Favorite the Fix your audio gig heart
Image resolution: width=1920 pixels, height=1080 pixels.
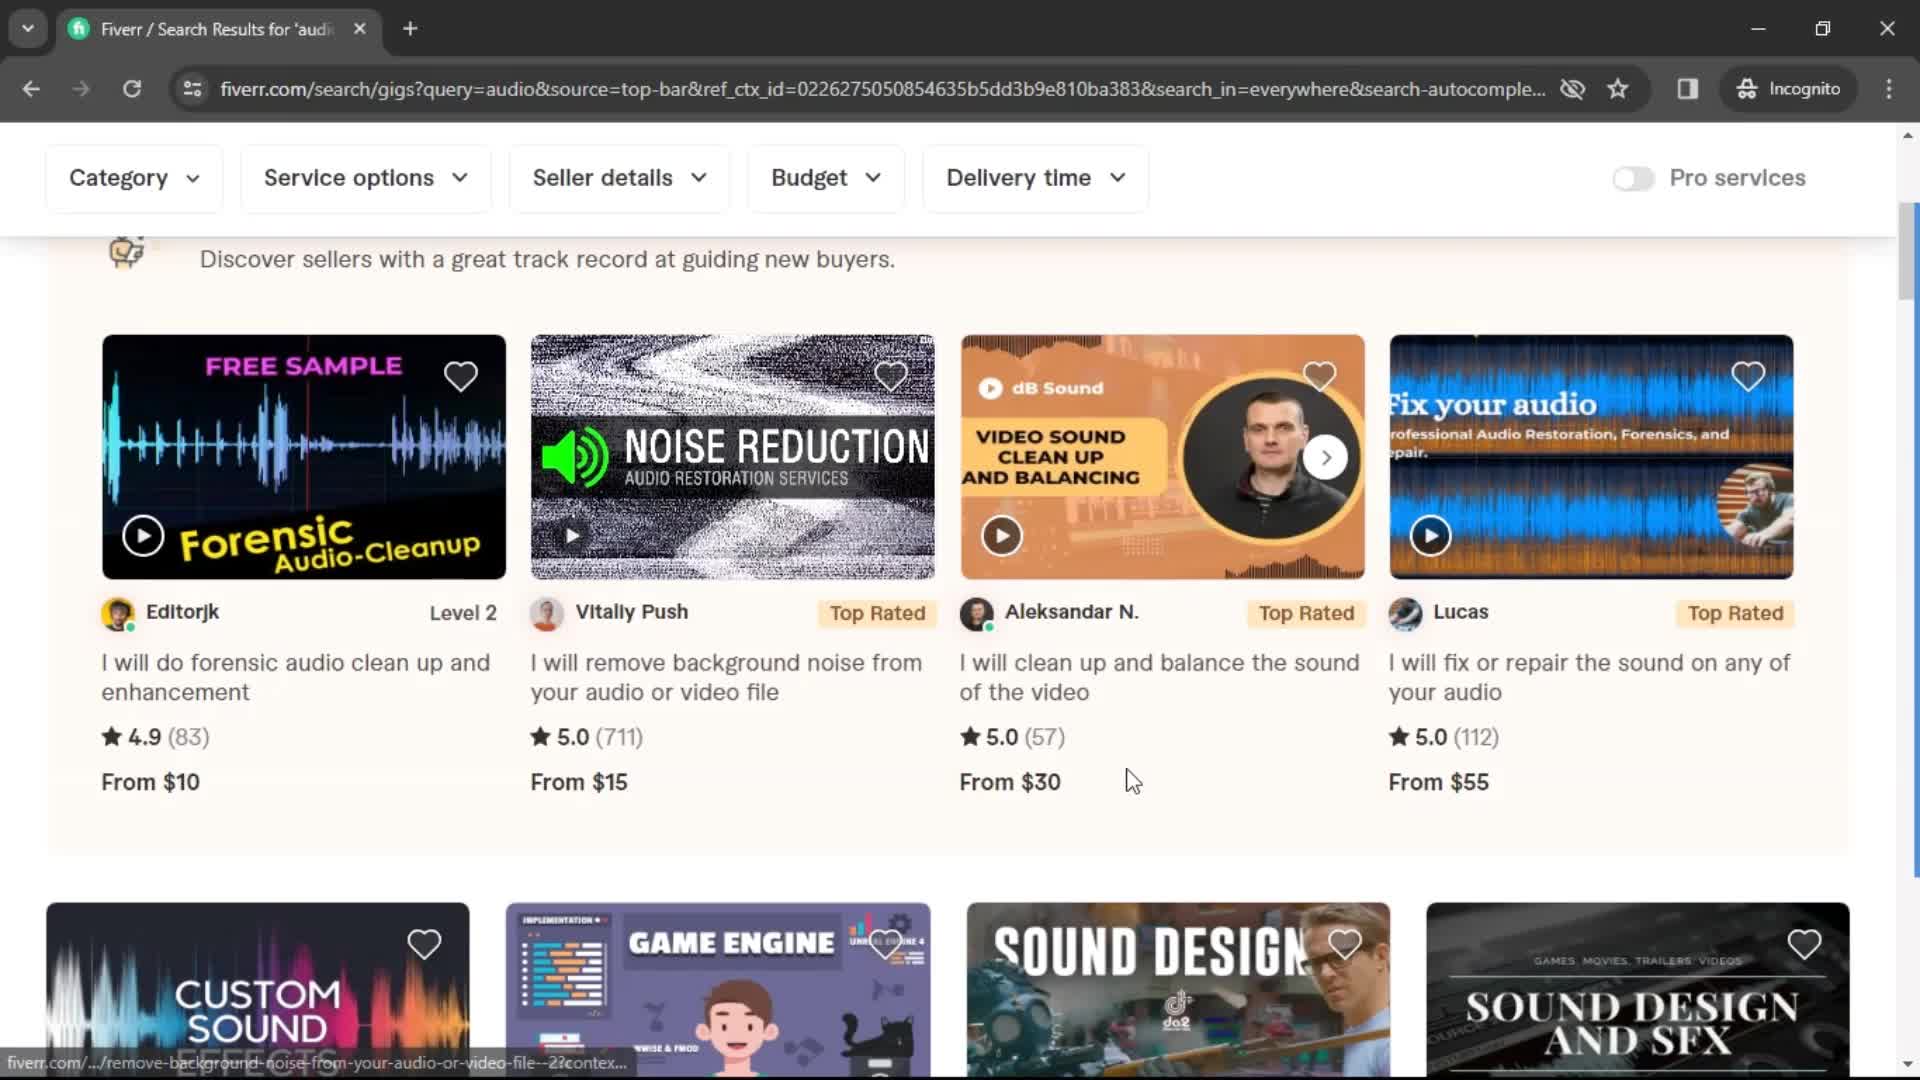pyautogui.click(x=1748, y=377)
